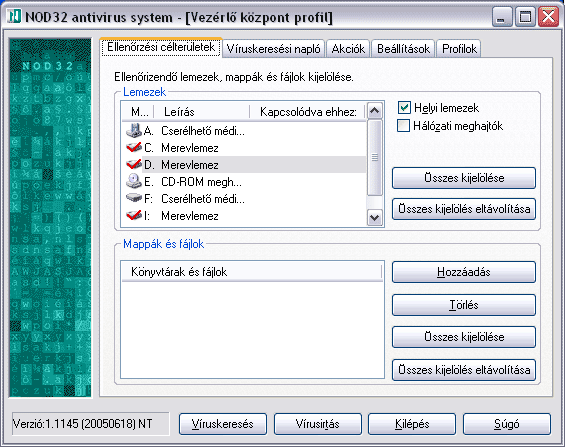Select the A. Cserélhető médi... row text
The width and height of the screenshot is (565, 447).
194,131
